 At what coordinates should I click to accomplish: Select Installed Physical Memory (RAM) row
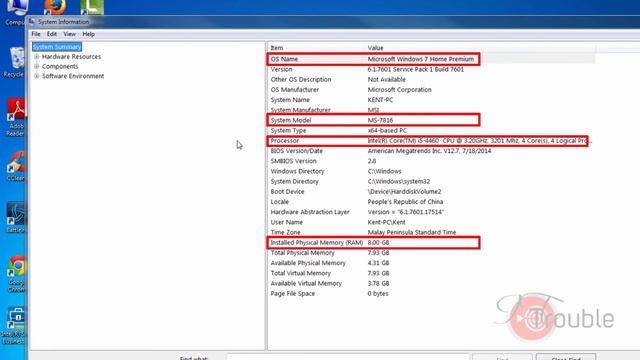[431, 243]
